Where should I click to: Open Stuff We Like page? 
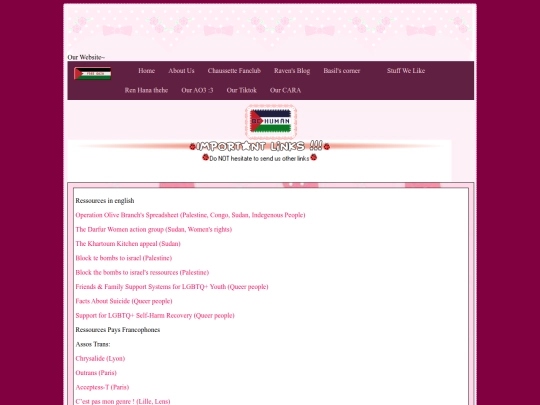click(x=406, y=71)
